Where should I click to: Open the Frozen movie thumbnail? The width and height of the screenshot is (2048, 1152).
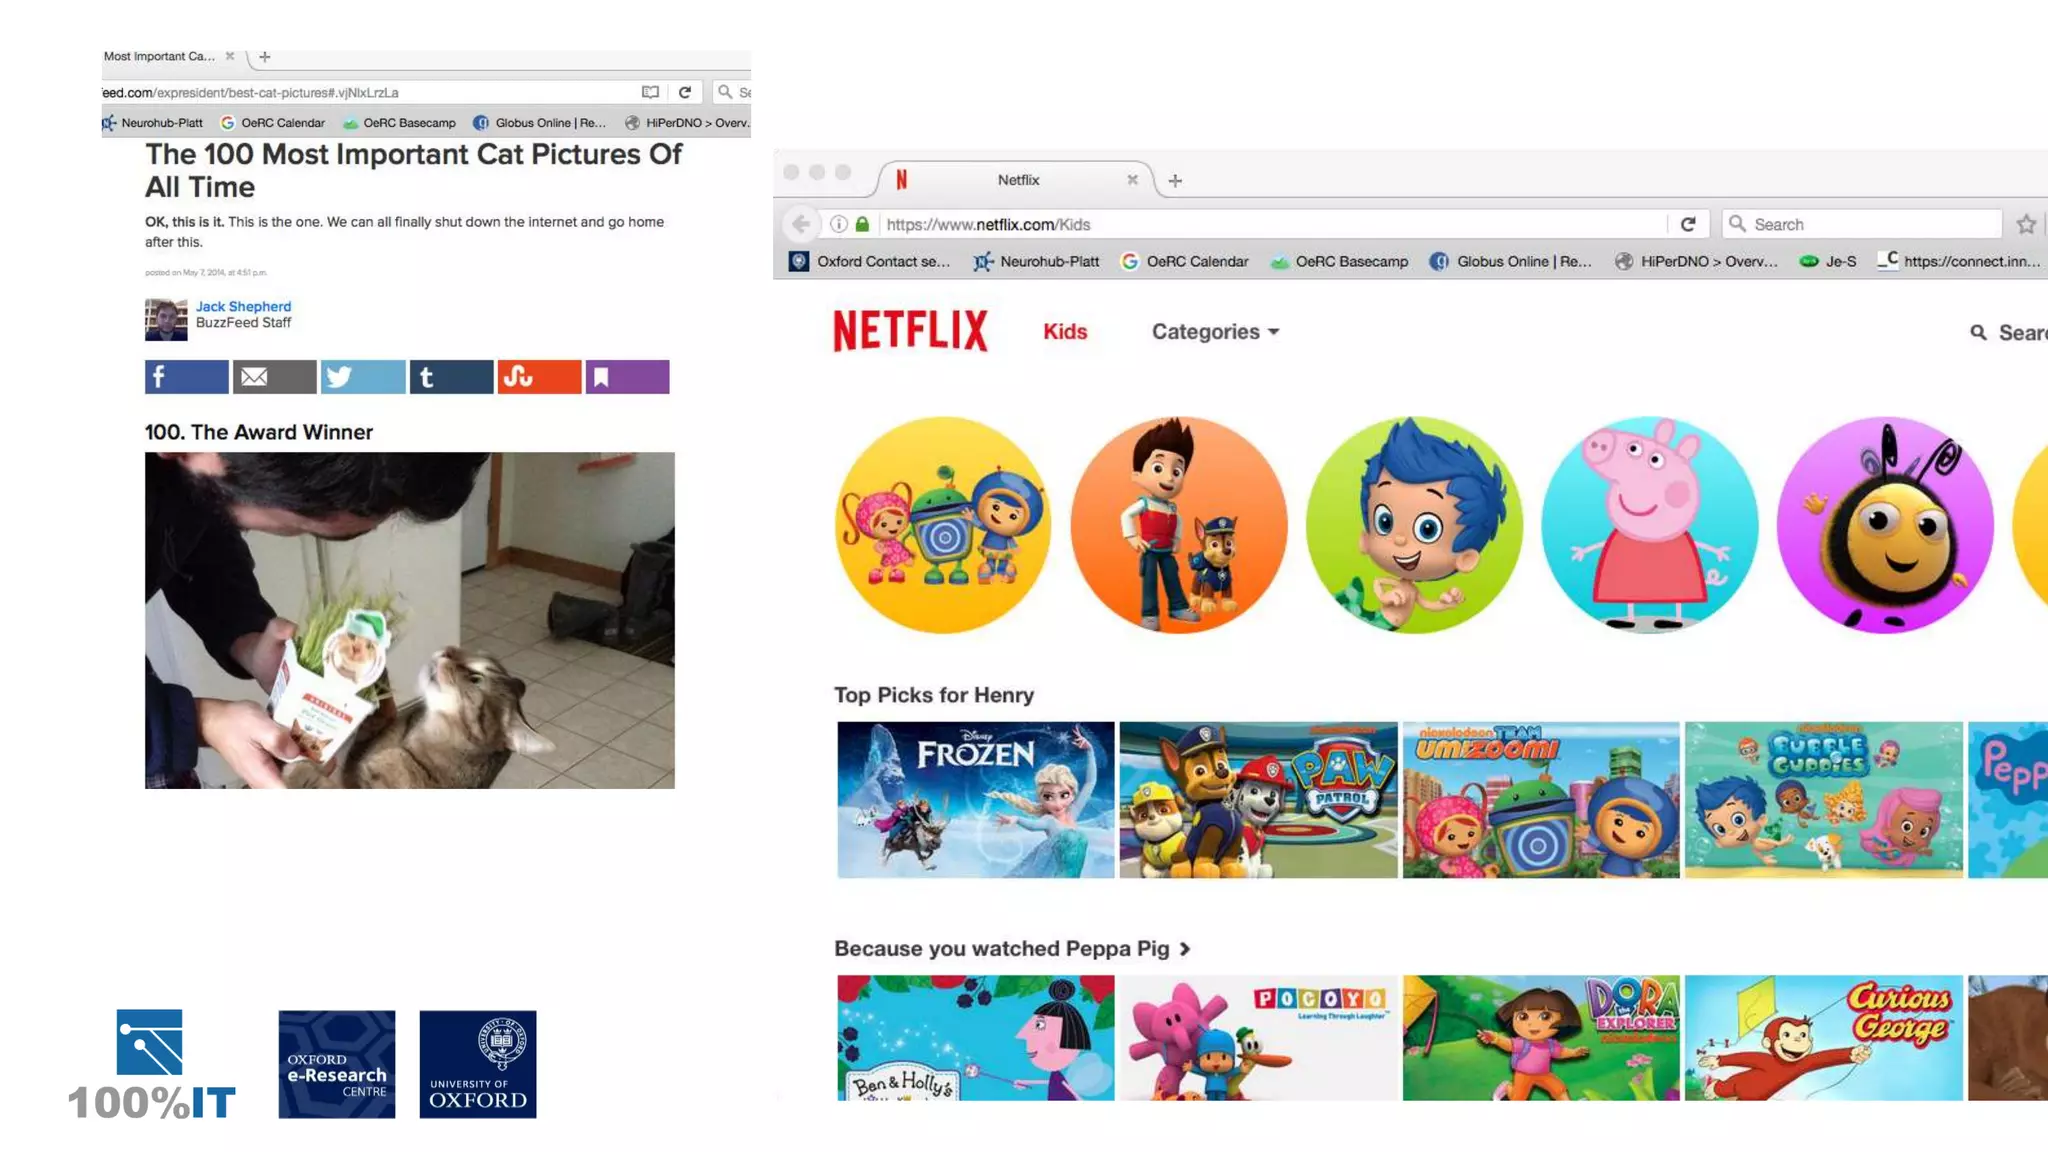(975, 800)
